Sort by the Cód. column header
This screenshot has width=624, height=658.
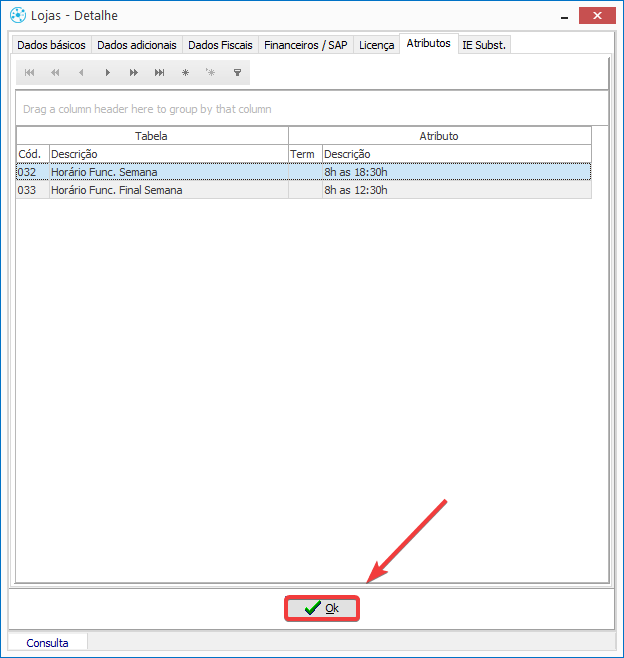point(32,154)
